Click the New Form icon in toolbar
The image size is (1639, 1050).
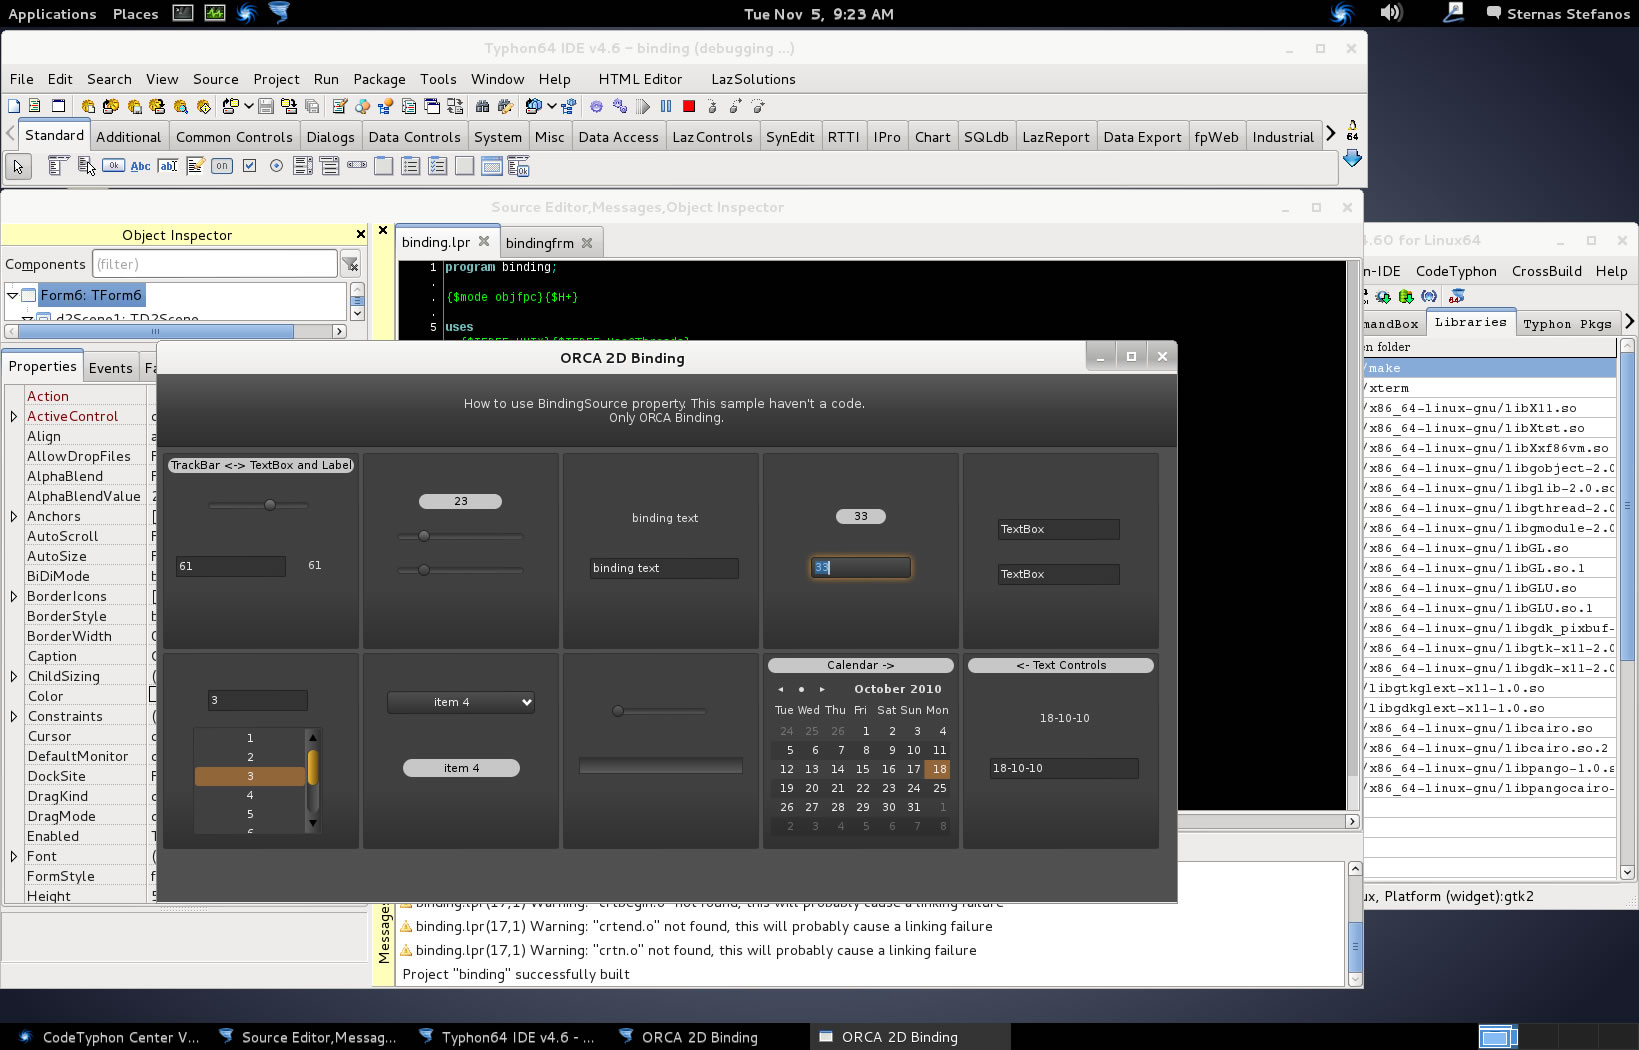(x=58, y=106)
